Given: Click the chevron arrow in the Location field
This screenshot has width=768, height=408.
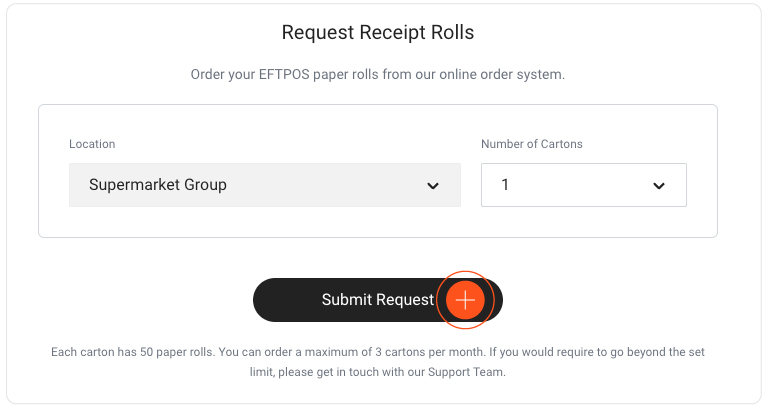Looking at the screenshot, I should [432, 186].
